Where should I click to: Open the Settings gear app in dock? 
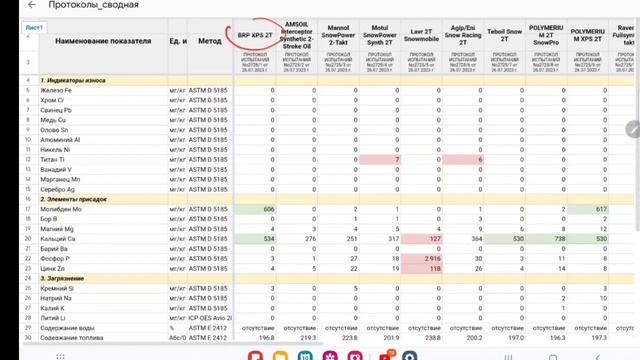coord(409,356)
